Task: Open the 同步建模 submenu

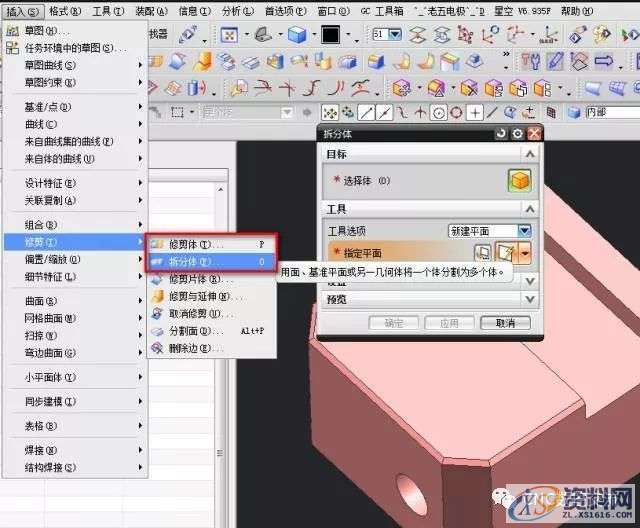Action: 75,401
